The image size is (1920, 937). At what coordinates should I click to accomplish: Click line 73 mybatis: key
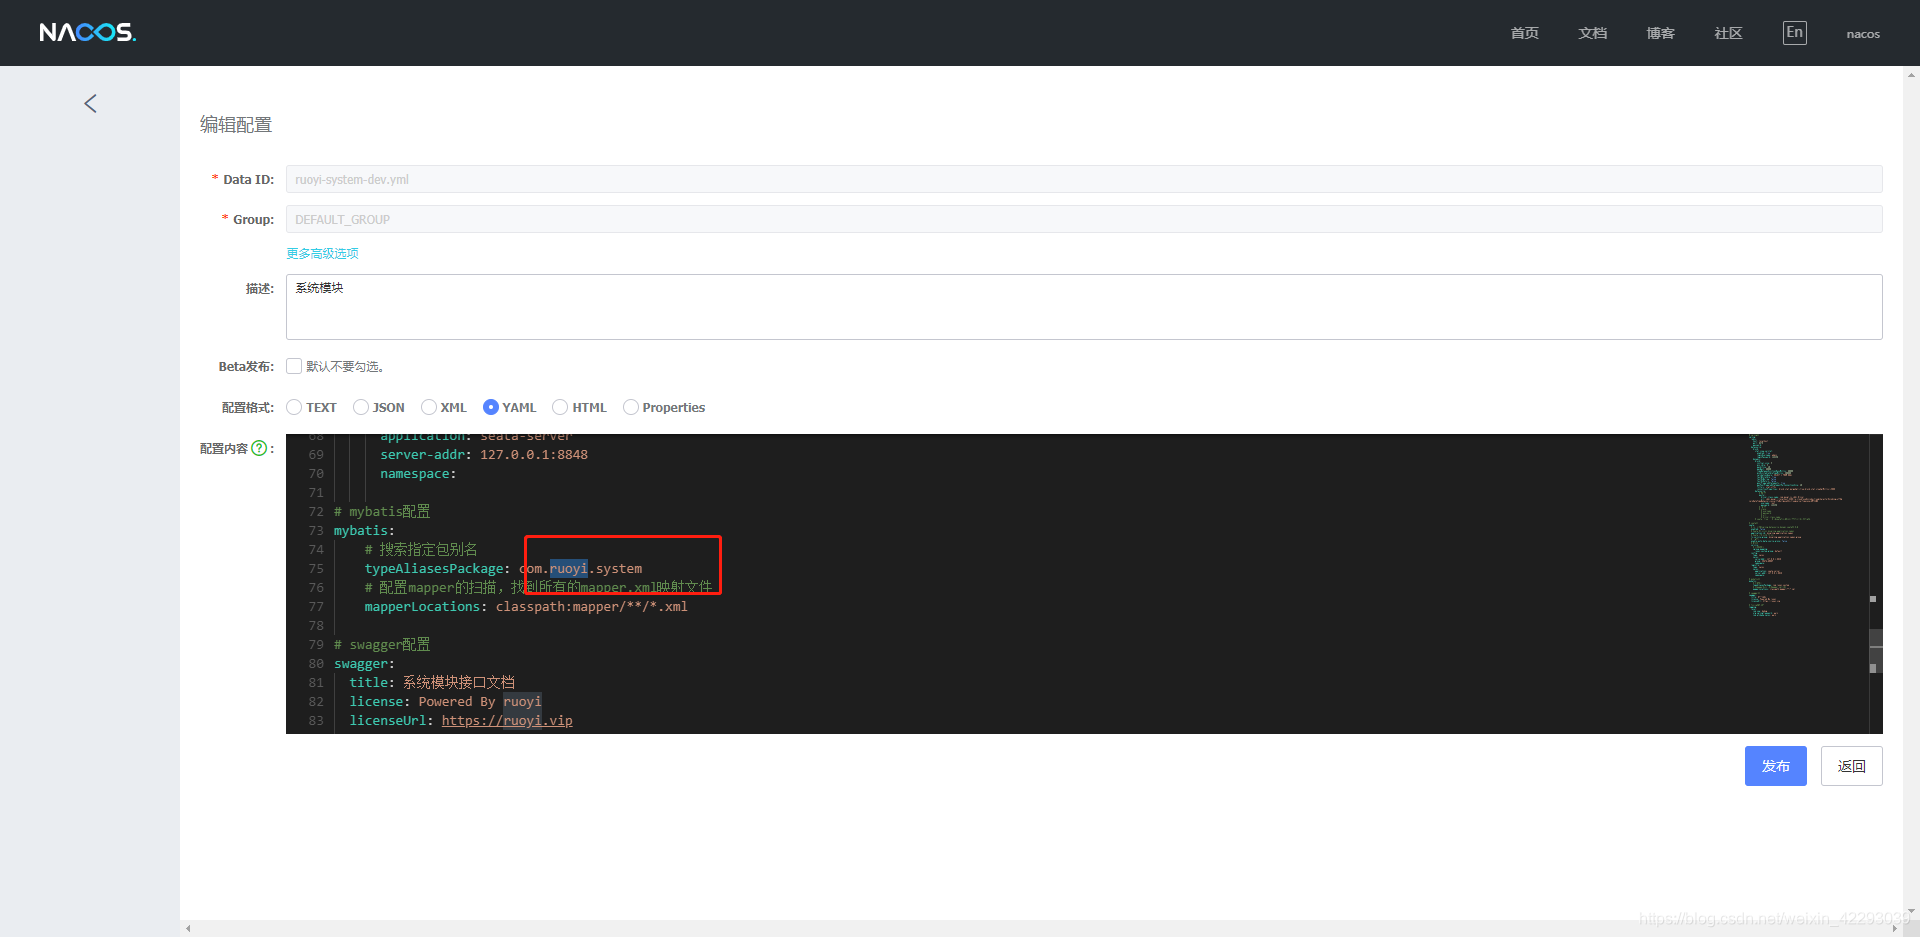point(364,531)
